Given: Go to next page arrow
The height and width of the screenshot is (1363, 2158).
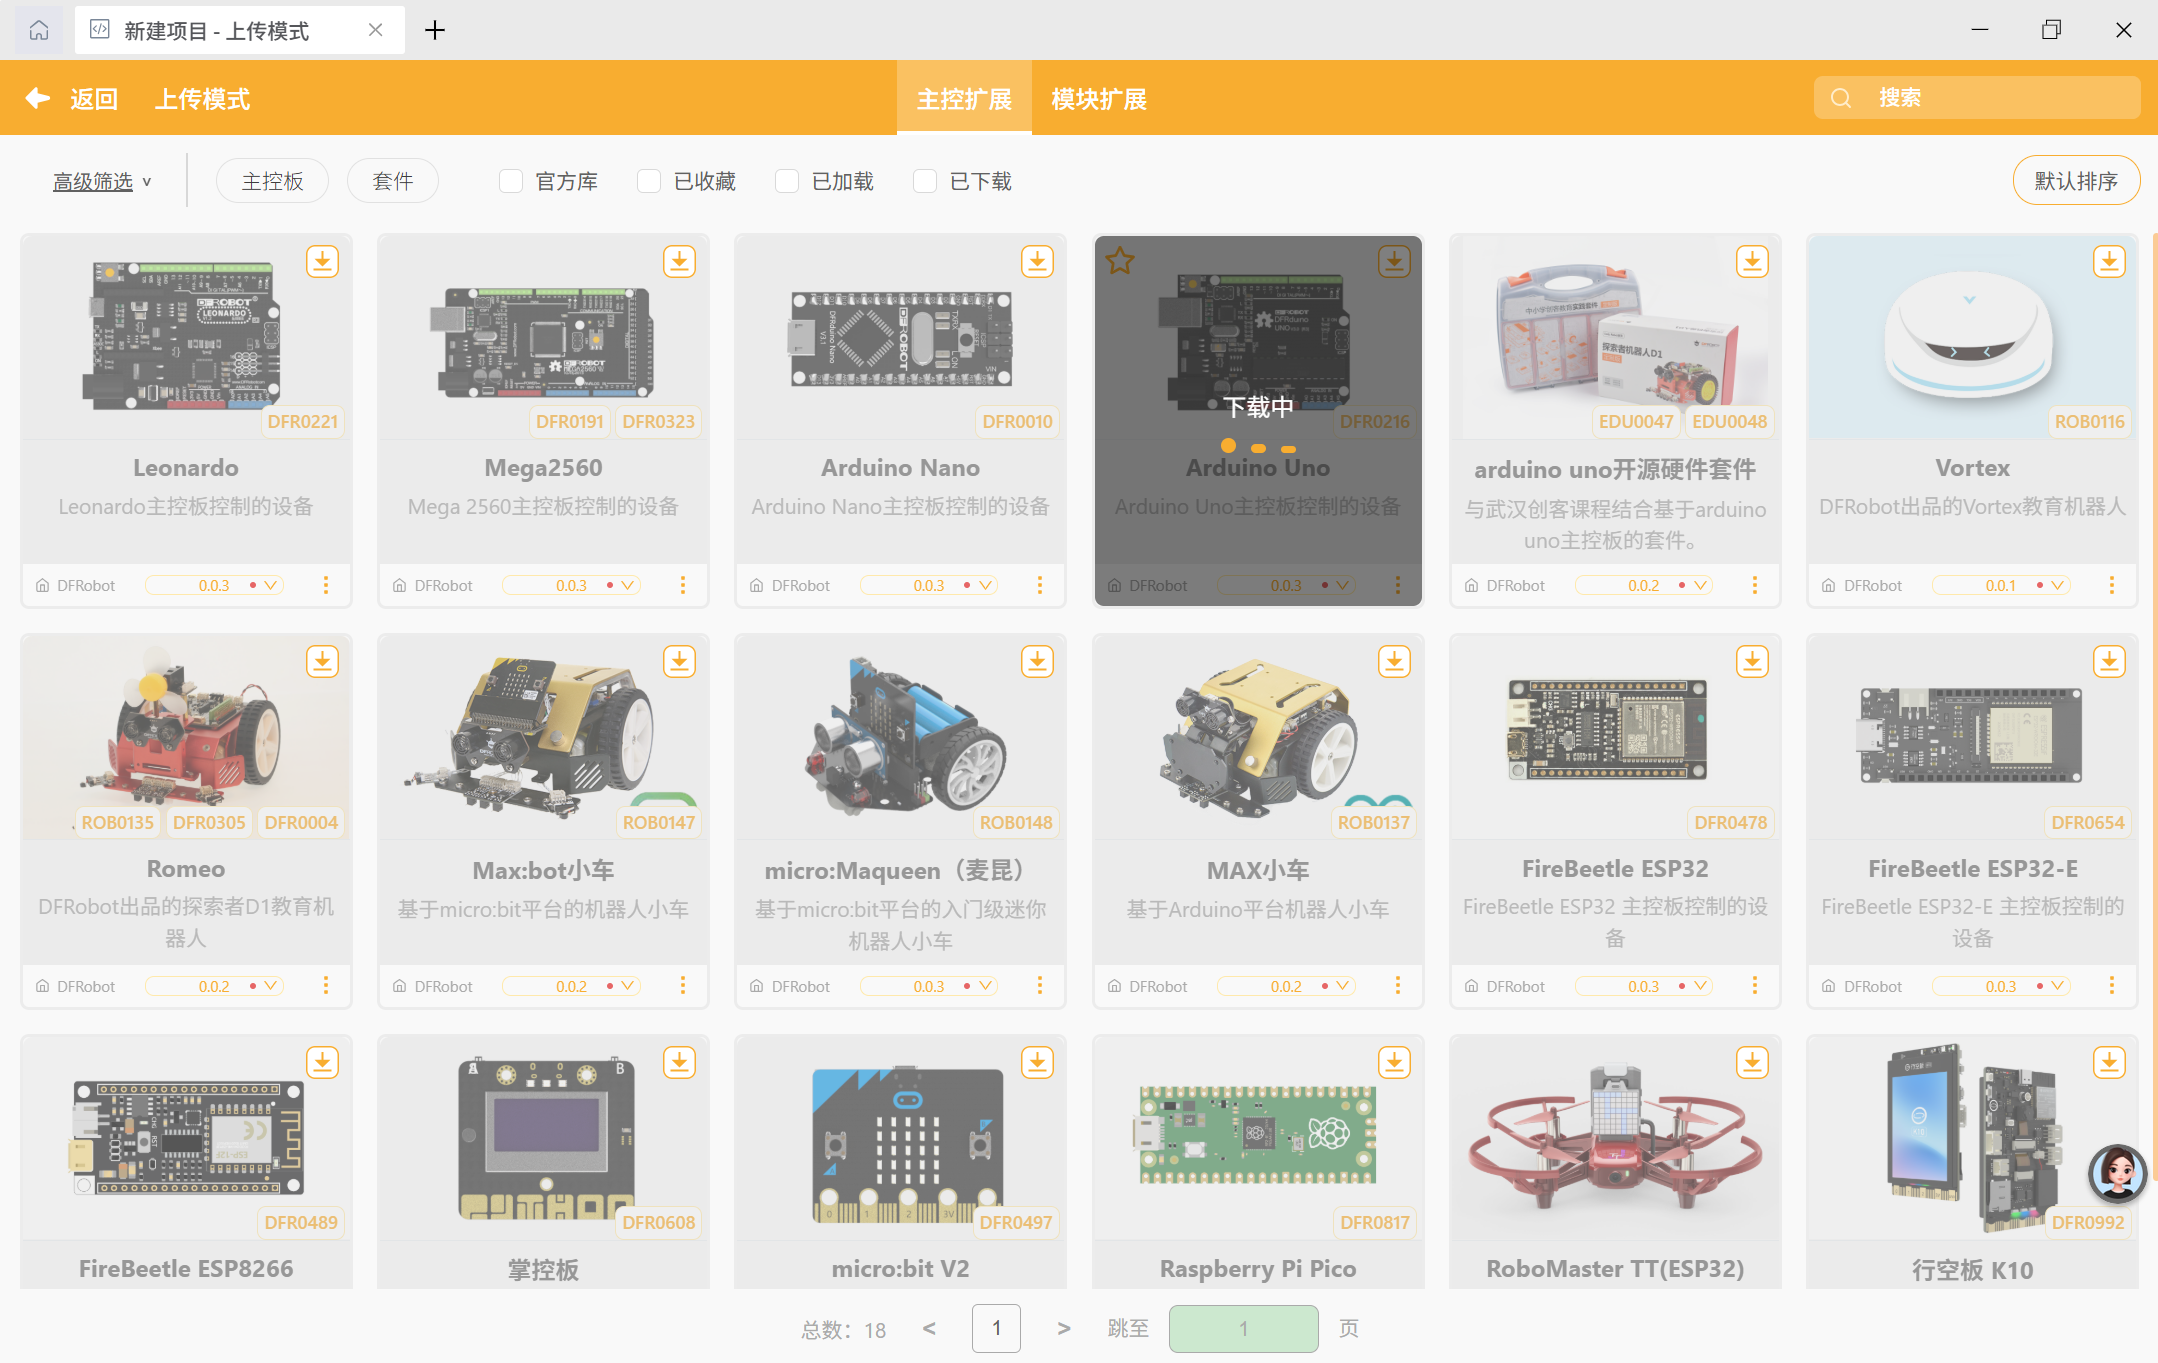Looking at the screenshot, I should pos(1064,1328).
